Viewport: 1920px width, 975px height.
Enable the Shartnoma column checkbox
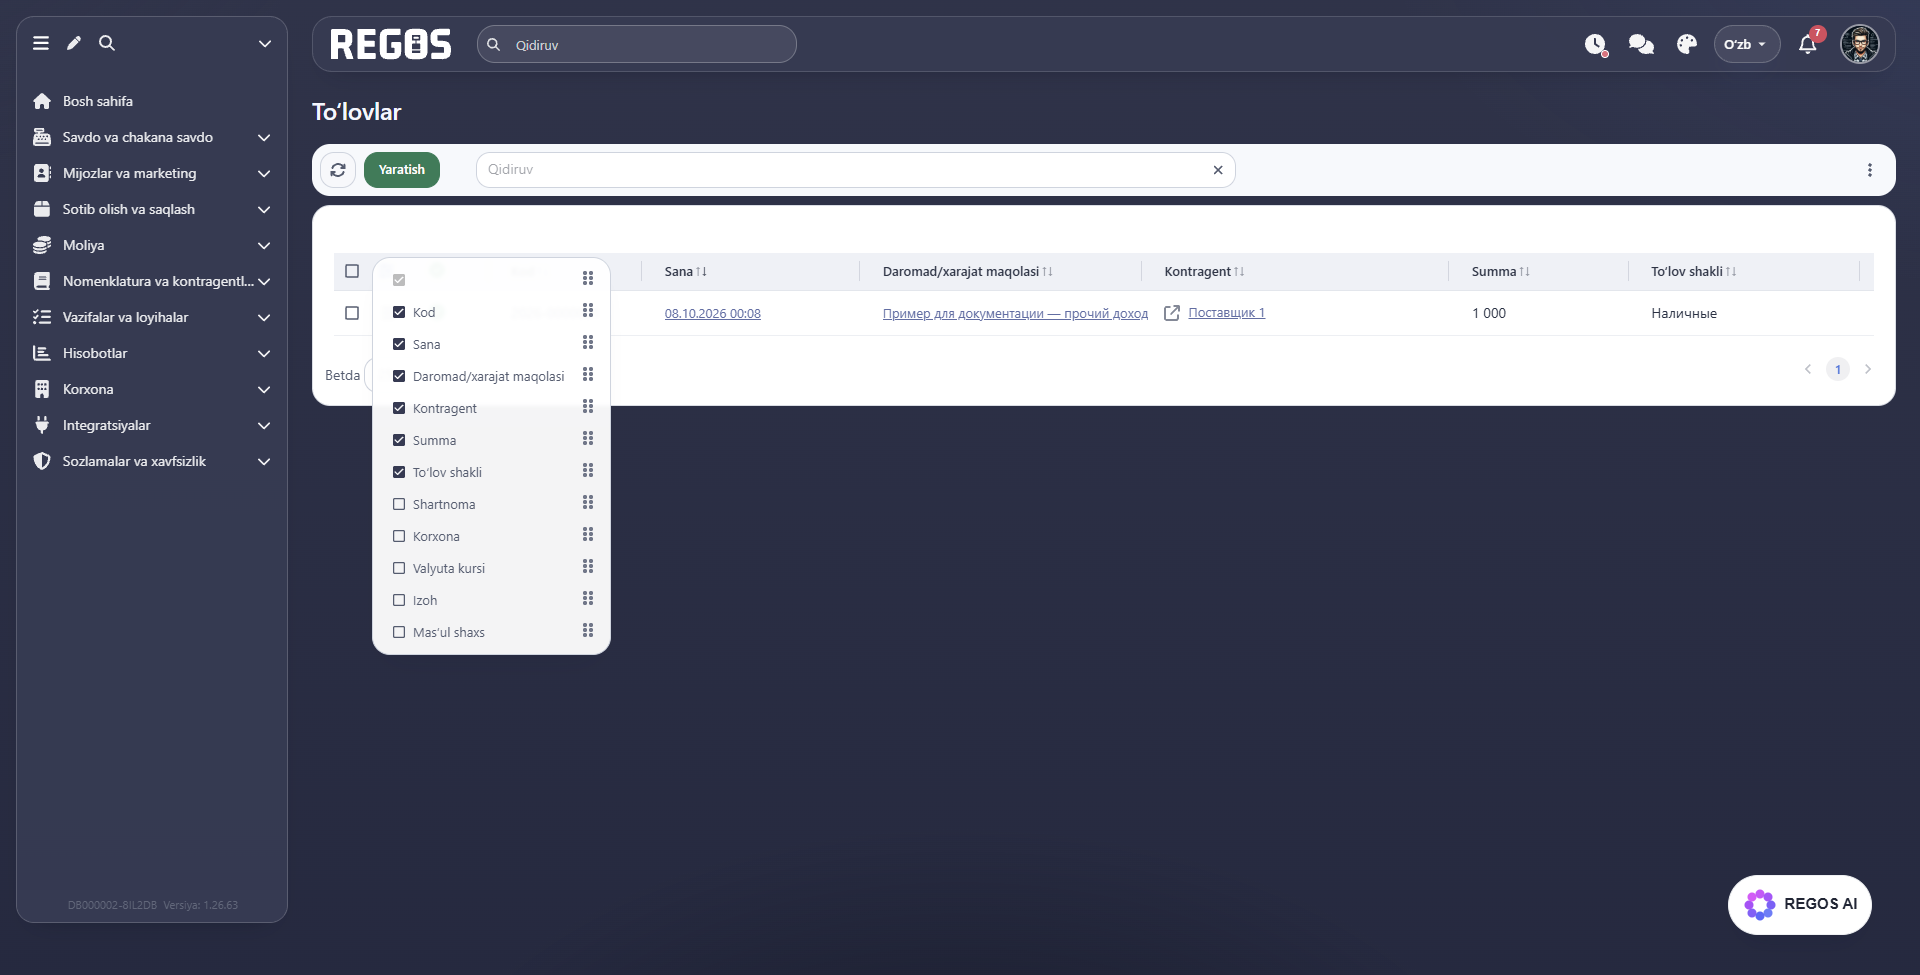click(x=399, y=504)
